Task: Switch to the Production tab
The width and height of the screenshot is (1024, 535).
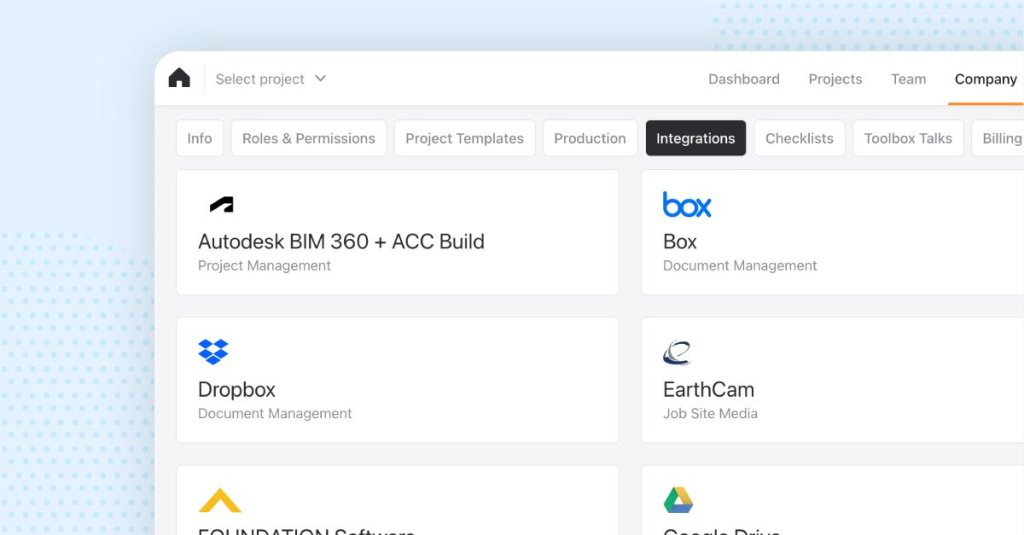Action: click(590, 138)
